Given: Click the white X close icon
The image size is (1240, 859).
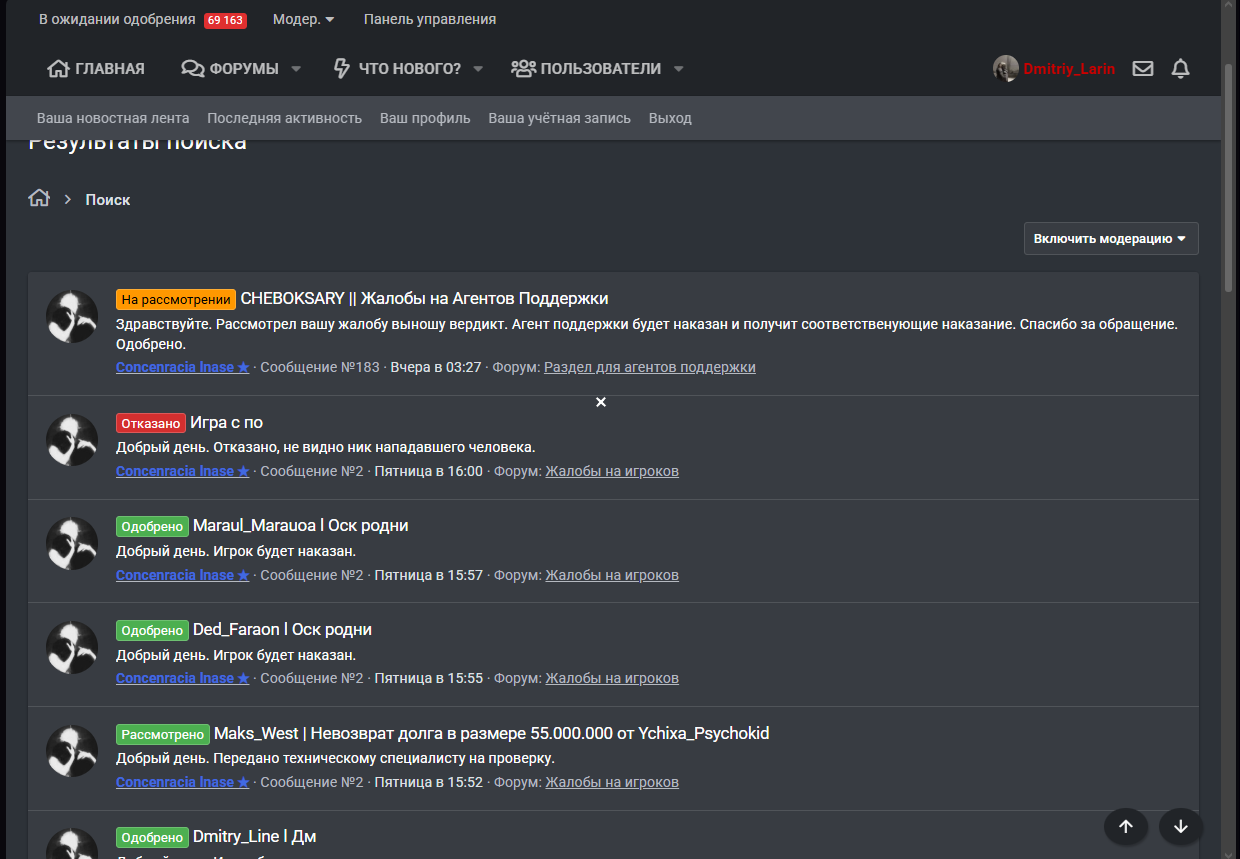Looking at the screenshot, I should (601, 402).
